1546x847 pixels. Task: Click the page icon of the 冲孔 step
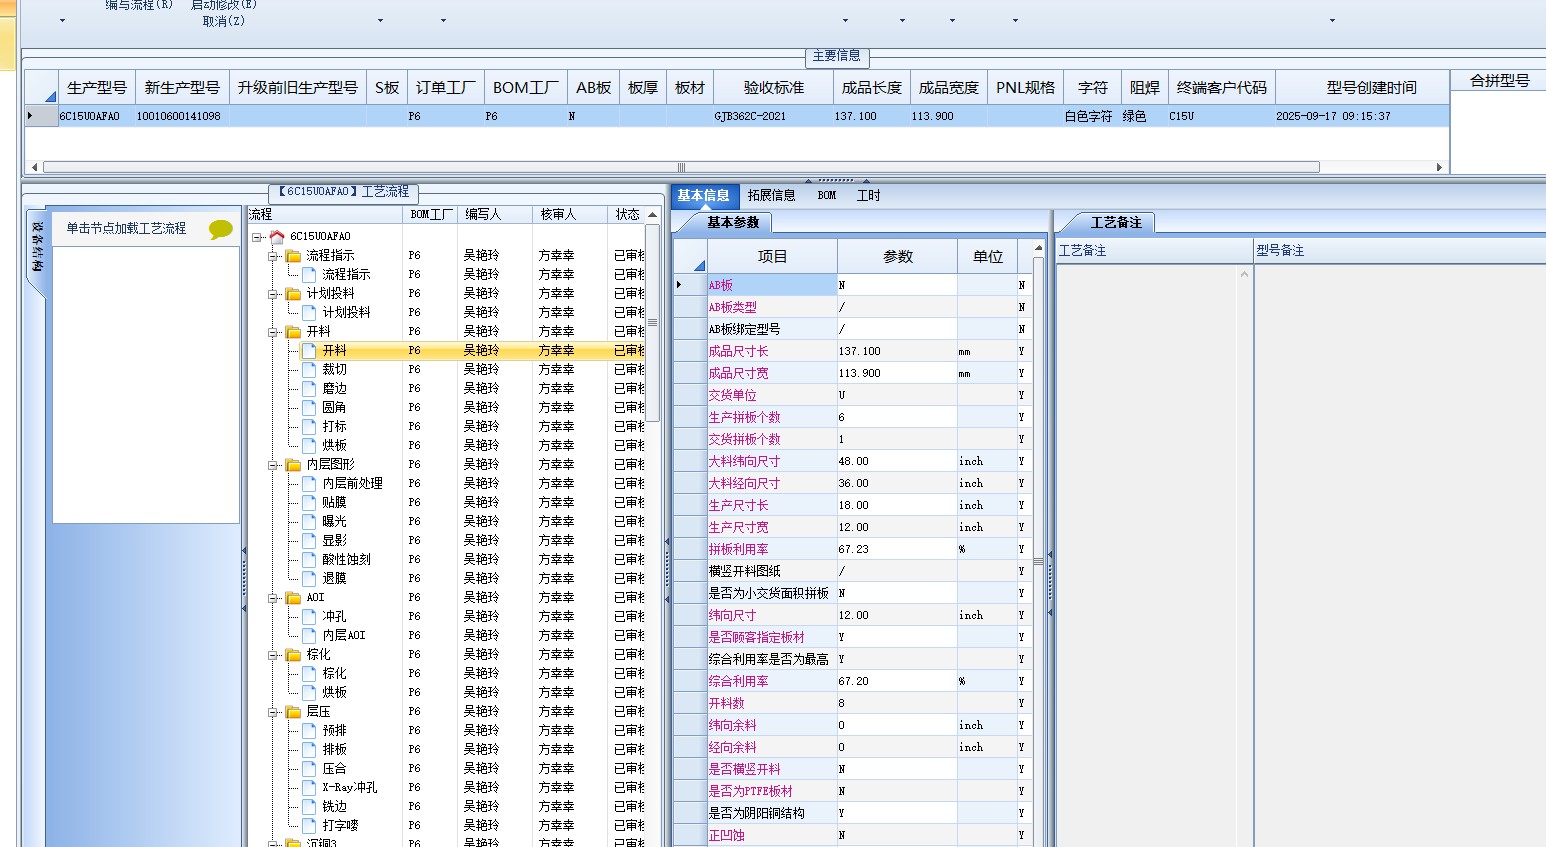coord(309,617)
